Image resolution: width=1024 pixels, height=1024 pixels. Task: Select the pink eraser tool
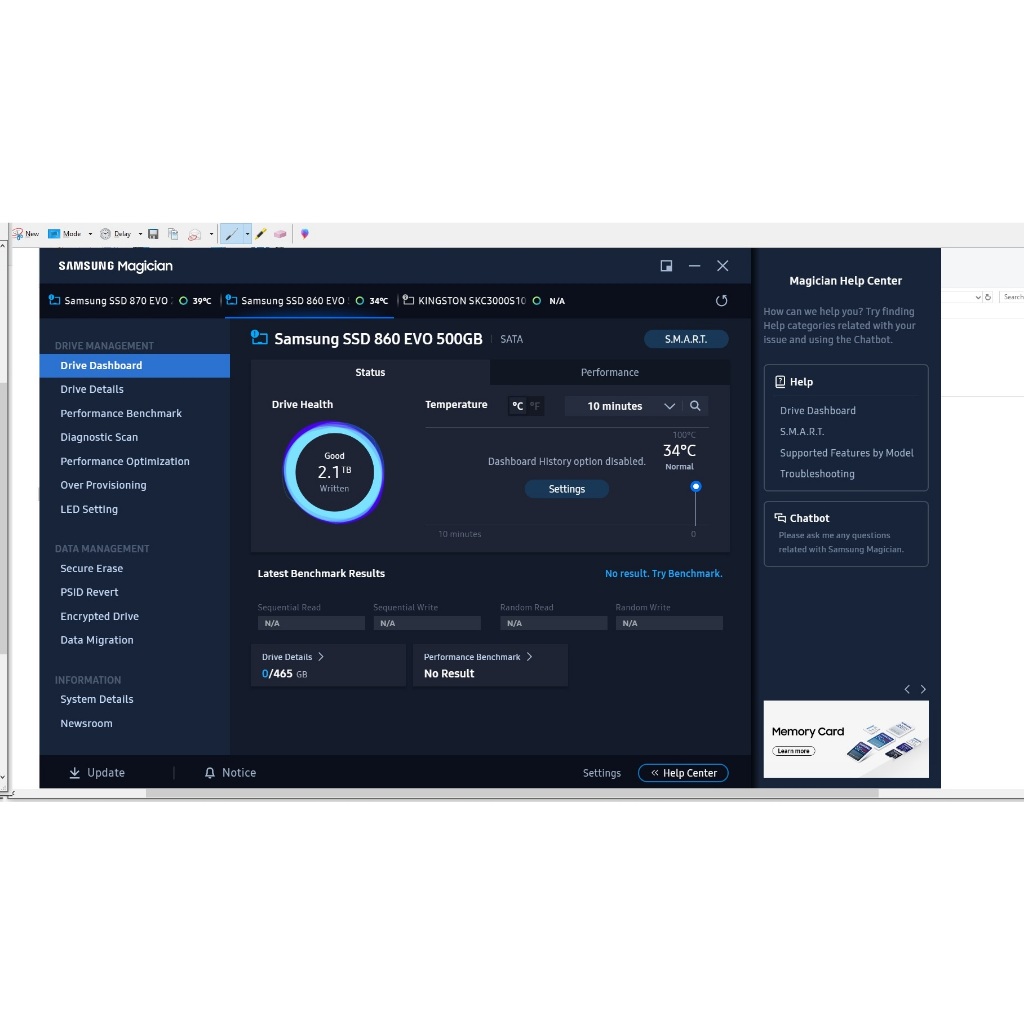[280, 234]
